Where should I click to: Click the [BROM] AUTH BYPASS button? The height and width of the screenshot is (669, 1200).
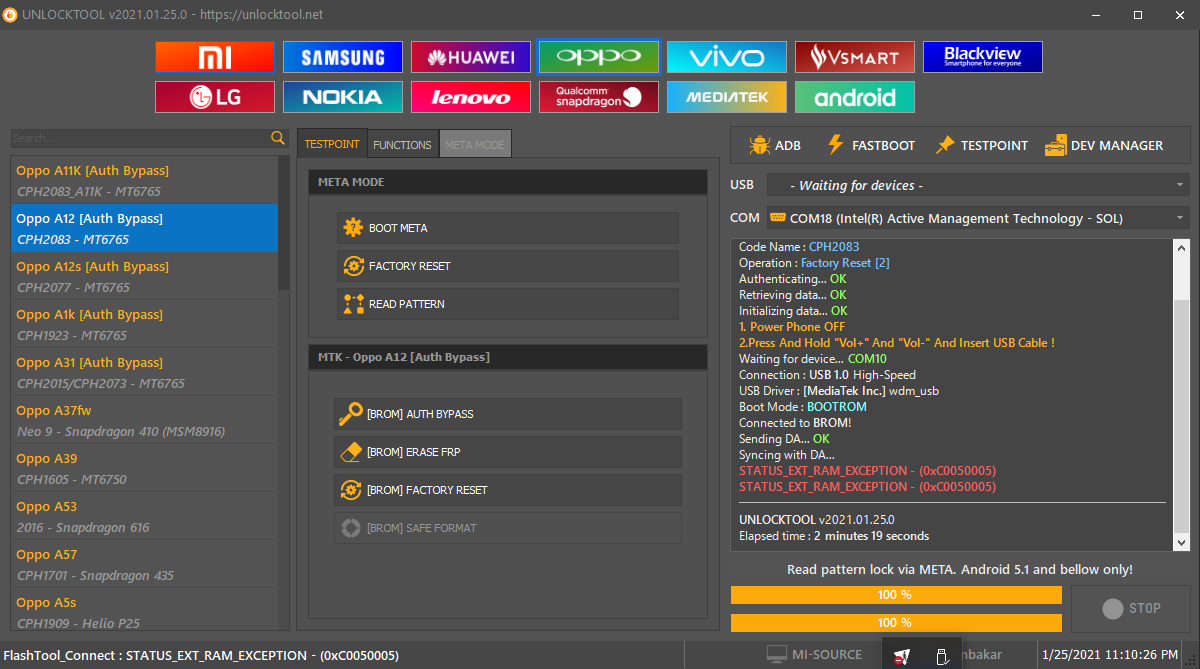click(x=508, y=414)
